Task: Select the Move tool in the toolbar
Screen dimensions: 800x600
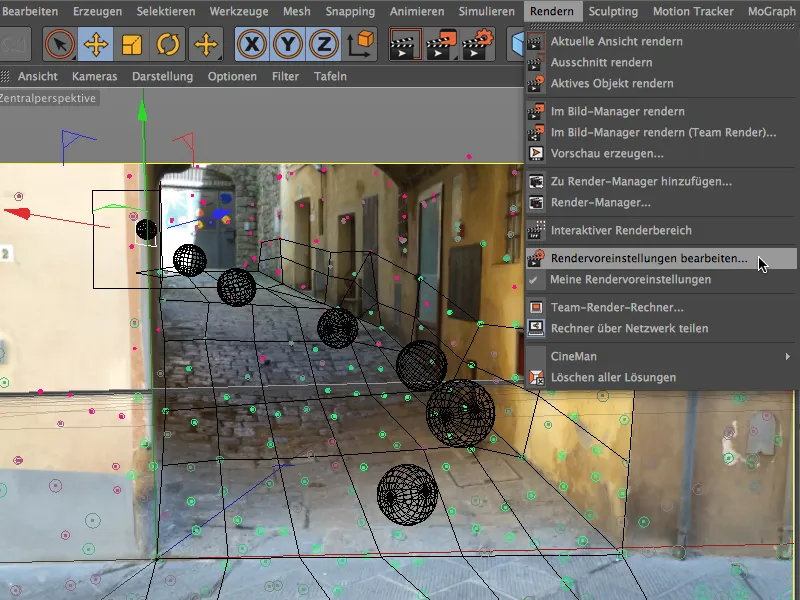Action: 94,45
